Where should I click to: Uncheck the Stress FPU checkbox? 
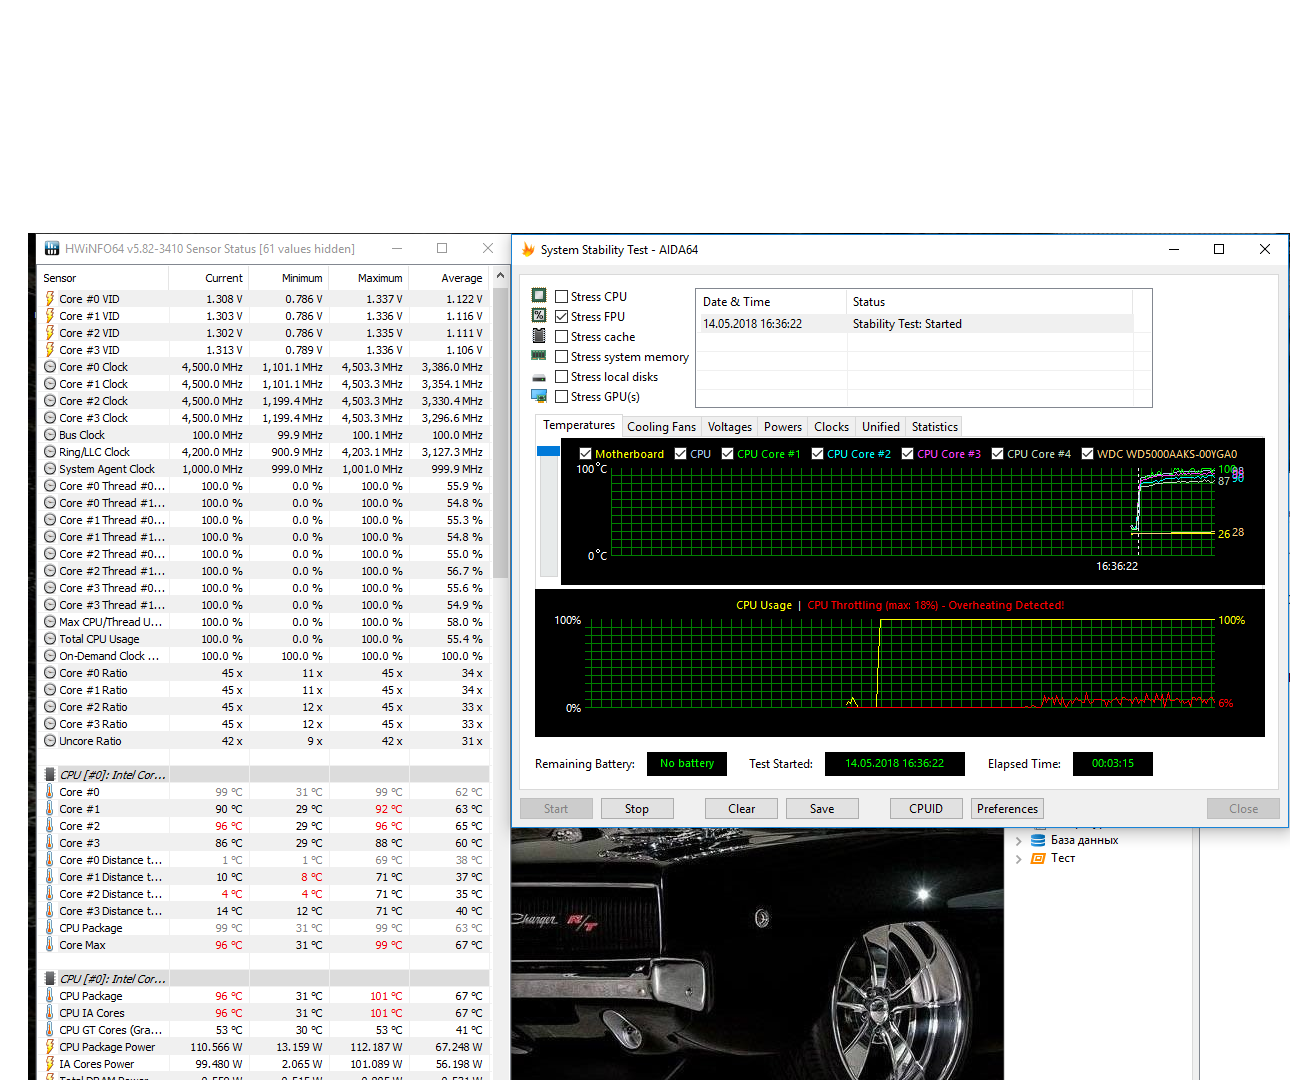[562, 317]
